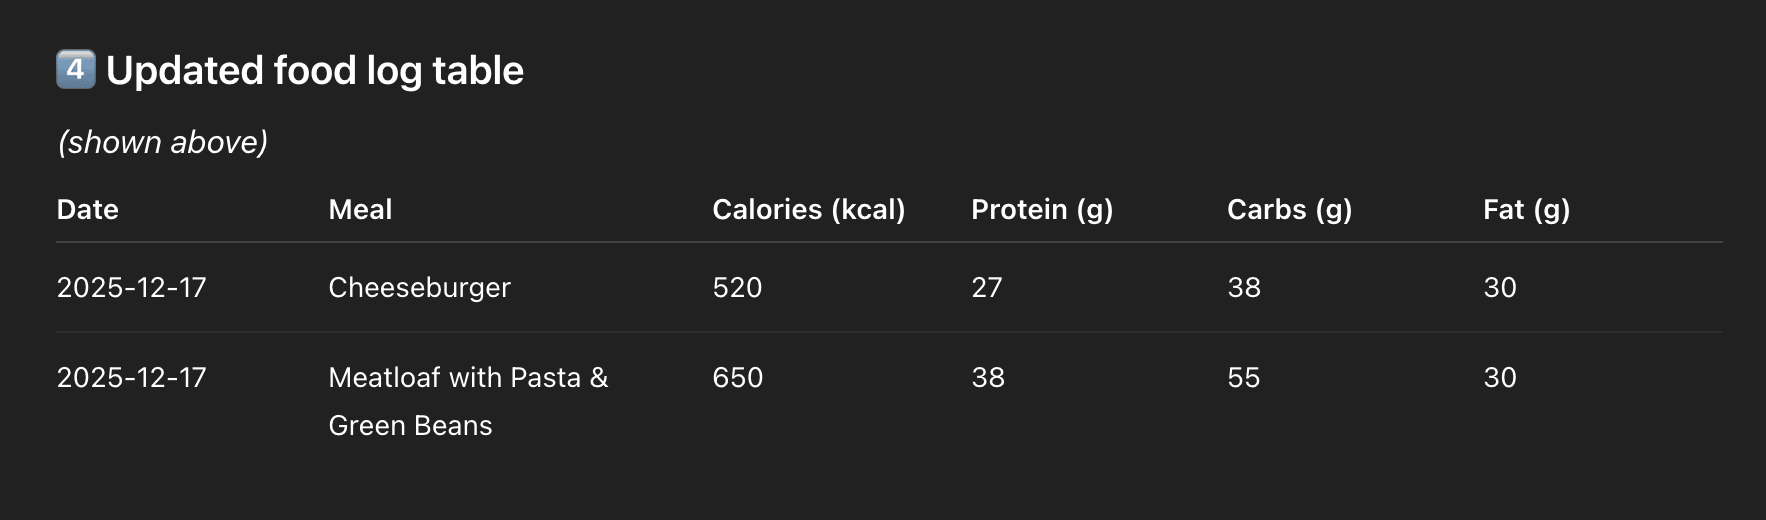Select the Cheeseburger meal cell

click(x=419, y=287)
